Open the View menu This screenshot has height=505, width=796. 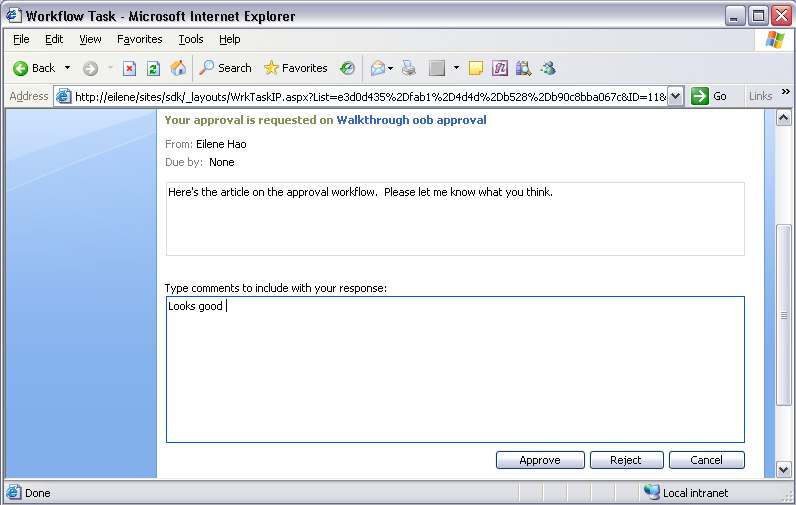point(90,39)
